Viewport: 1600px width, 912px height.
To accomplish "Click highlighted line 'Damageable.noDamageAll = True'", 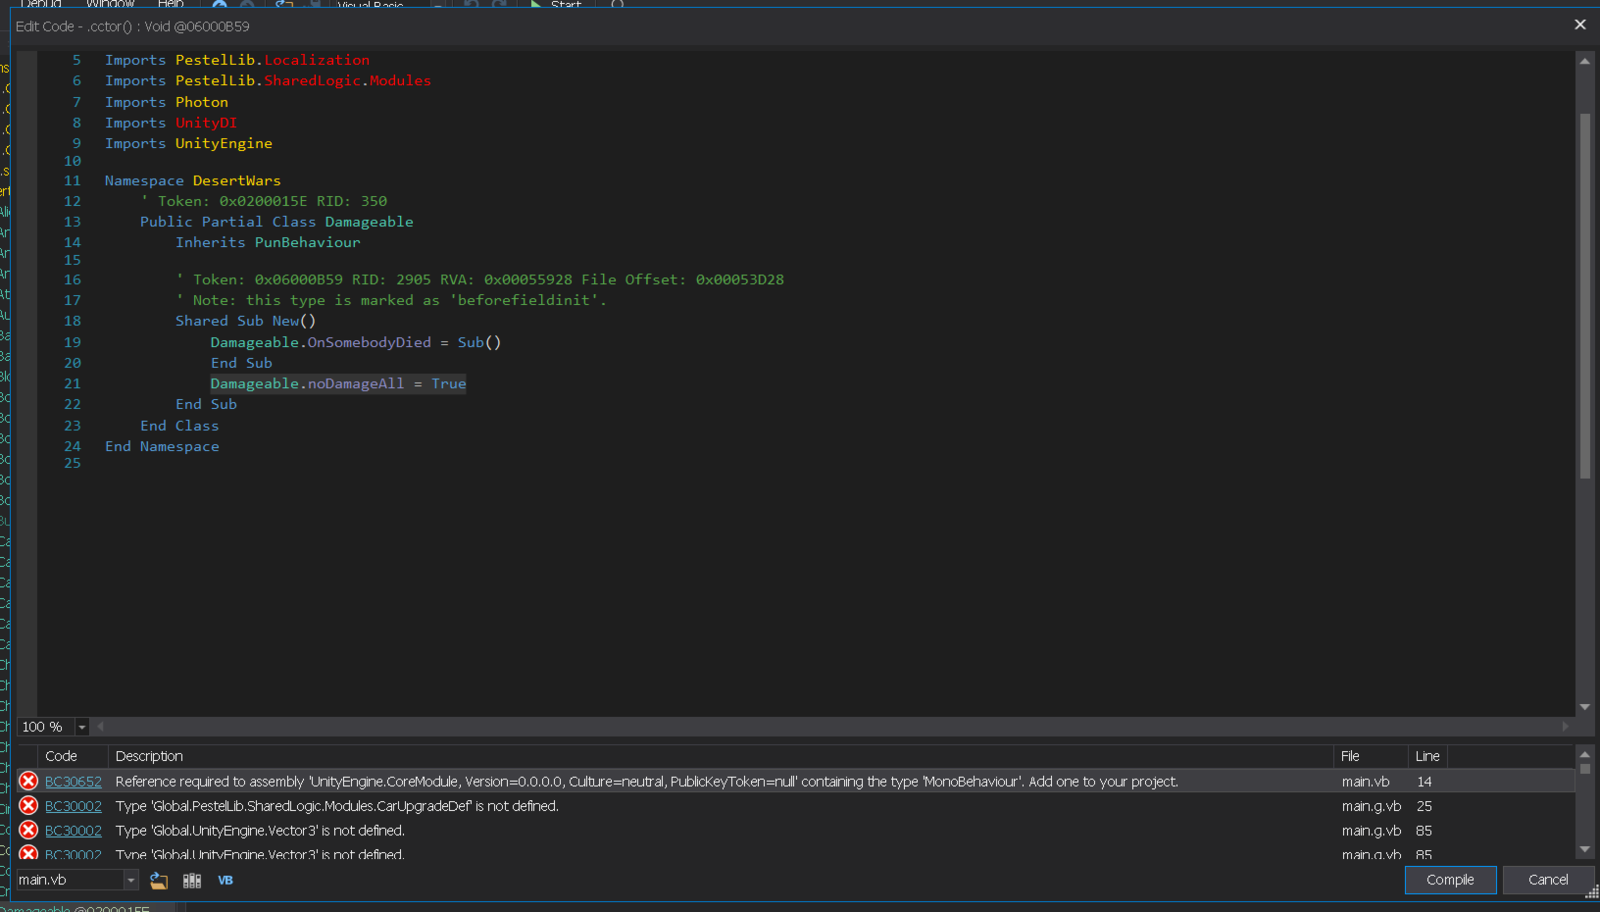I will (x=338, y=384).
